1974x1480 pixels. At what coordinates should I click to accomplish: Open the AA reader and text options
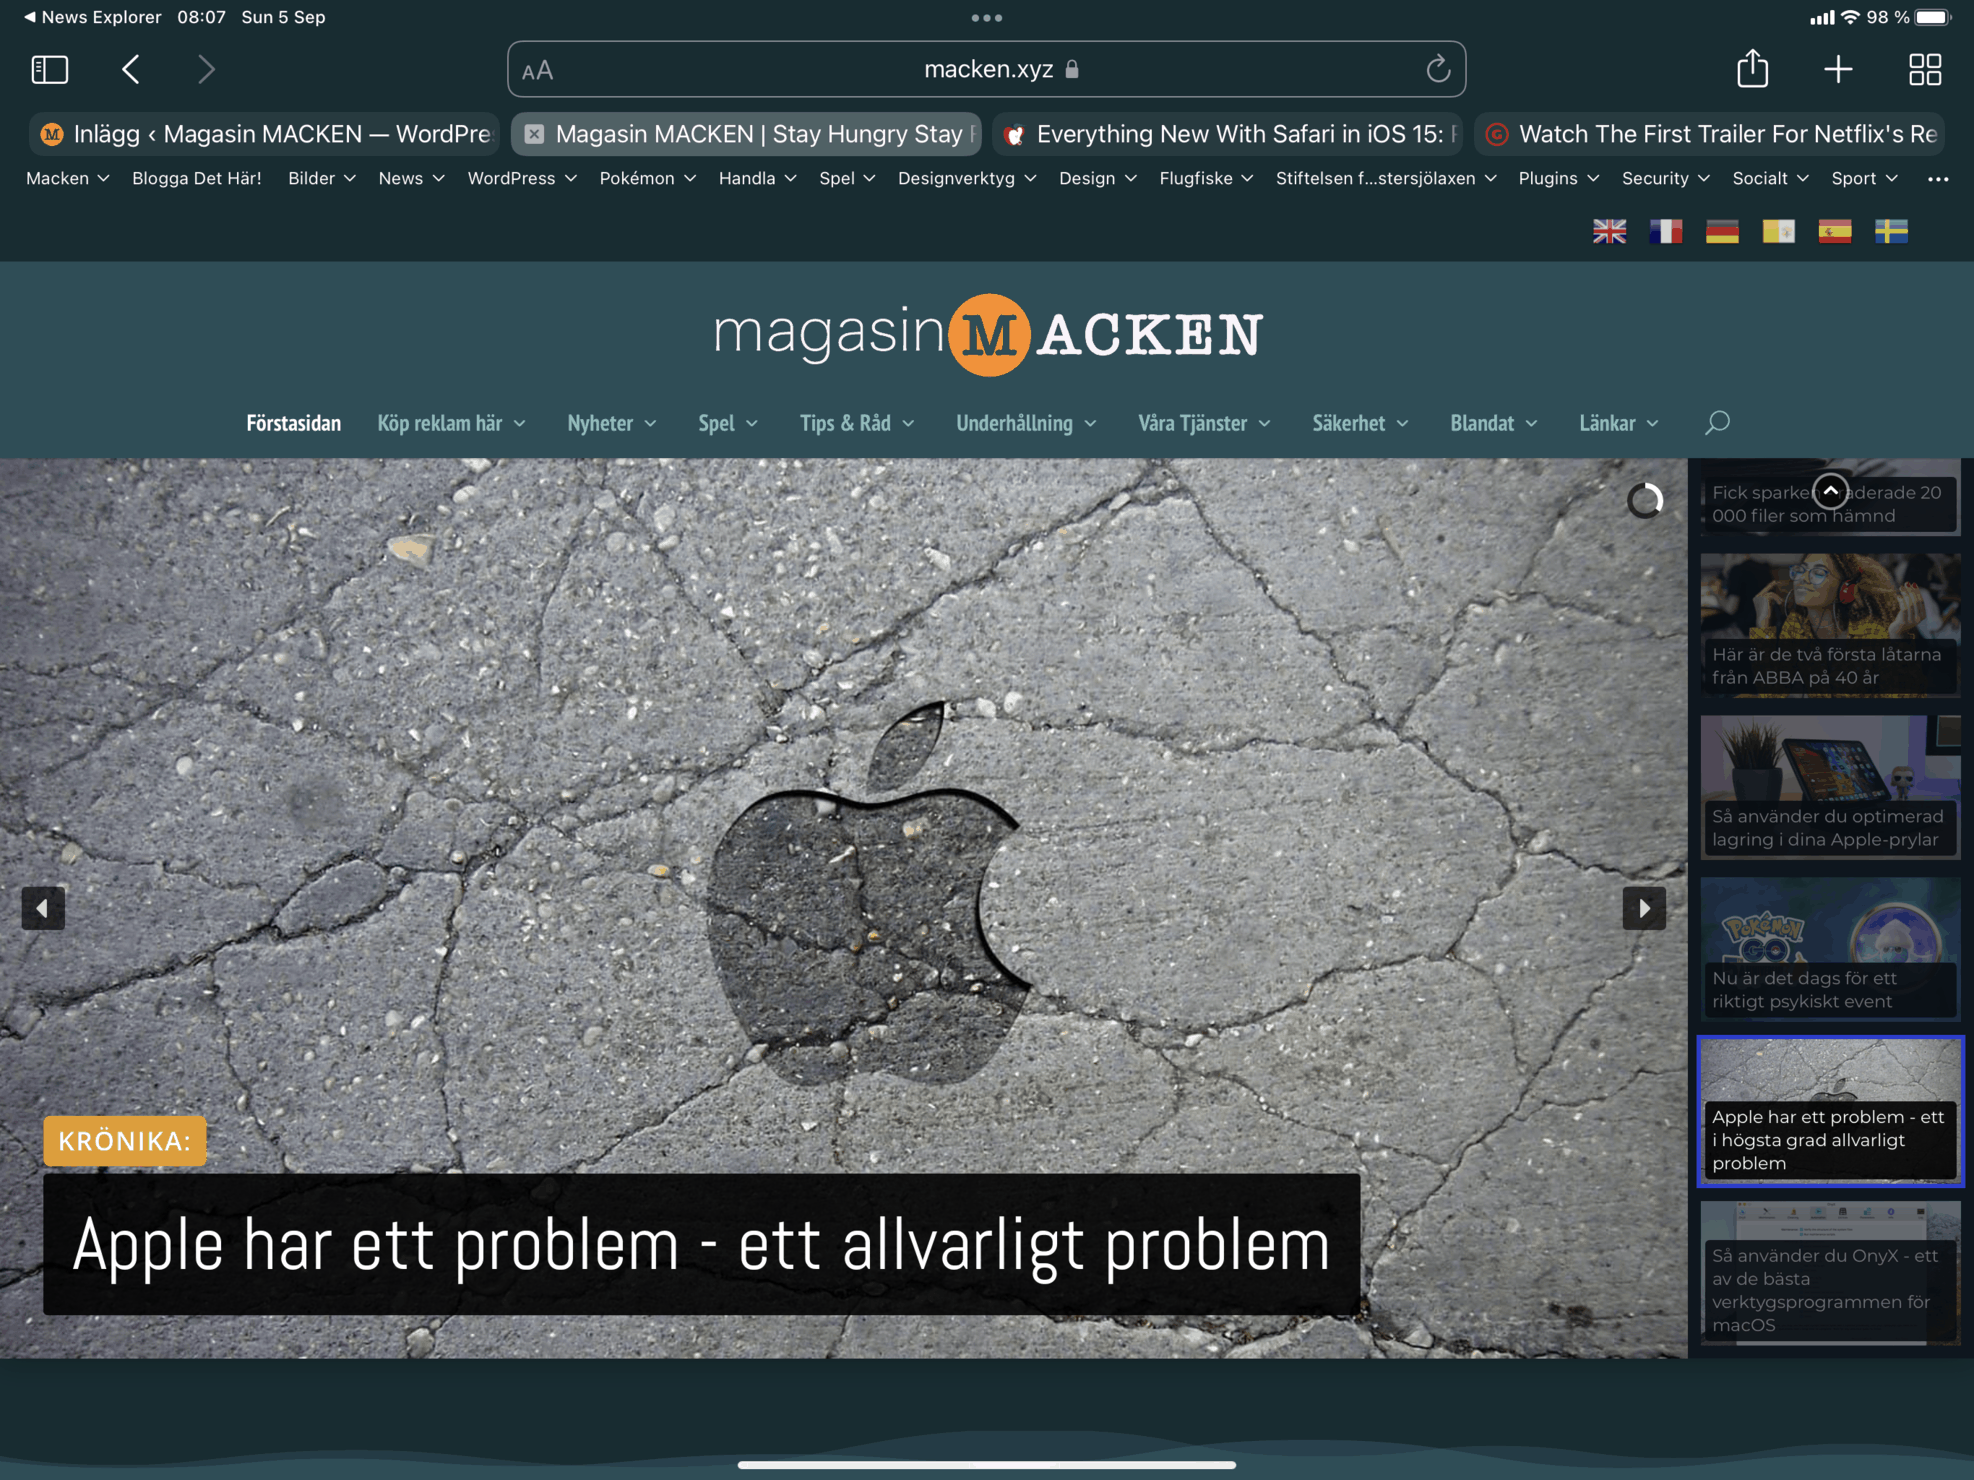[537, 70]
